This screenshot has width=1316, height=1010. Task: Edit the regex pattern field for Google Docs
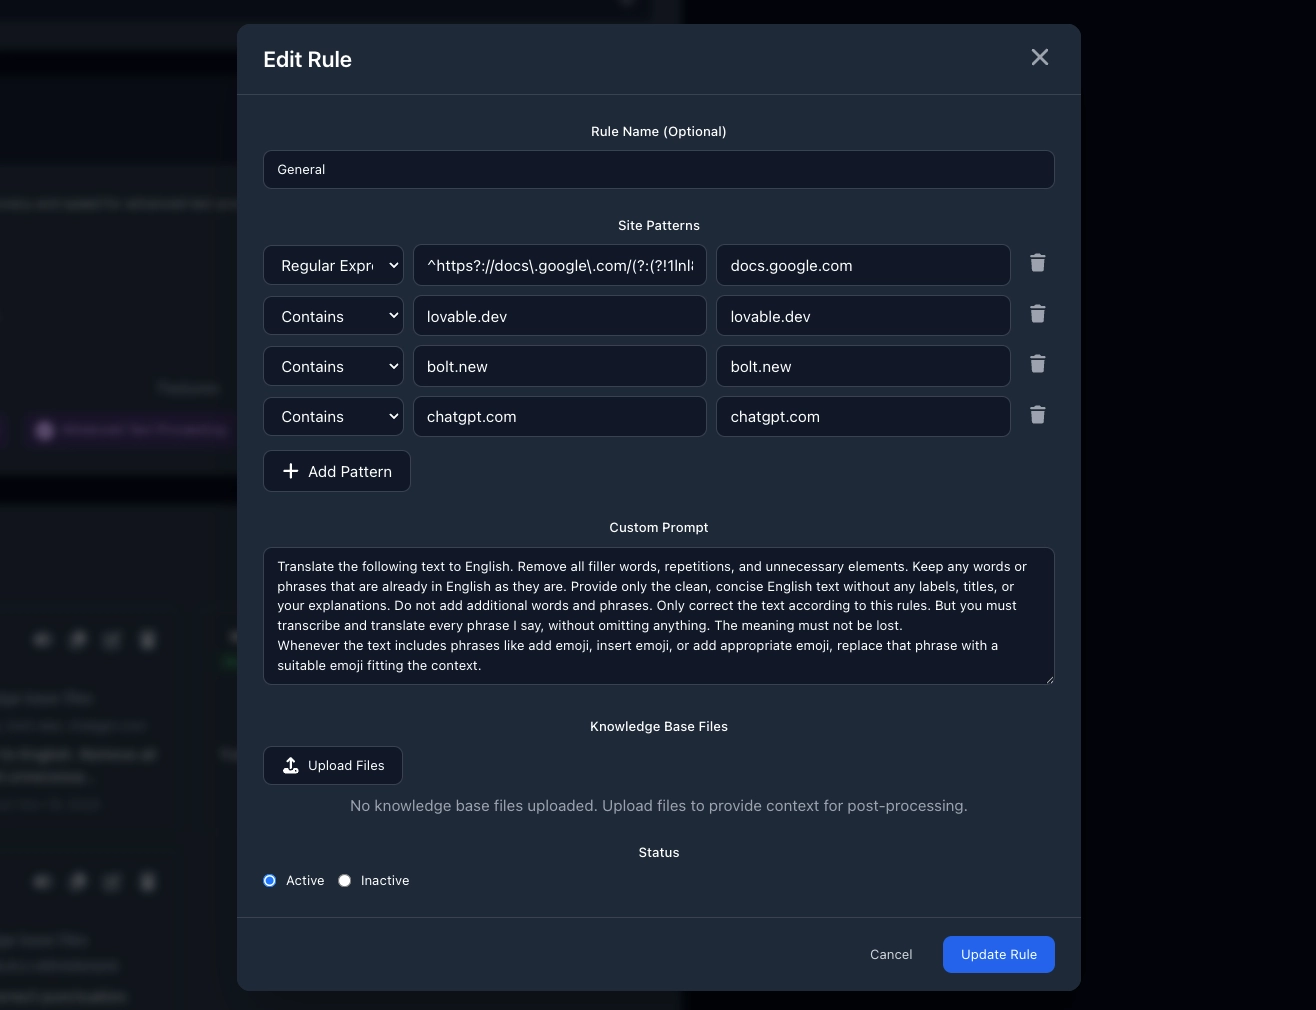(x=559, y=266)
